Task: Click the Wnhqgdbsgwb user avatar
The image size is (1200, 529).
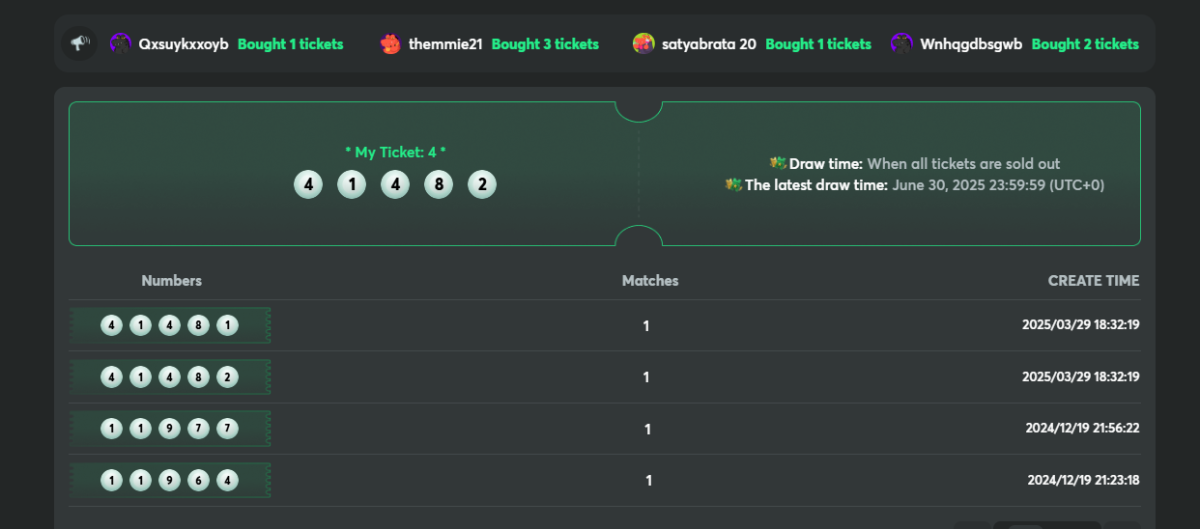Action: [902, 44]
